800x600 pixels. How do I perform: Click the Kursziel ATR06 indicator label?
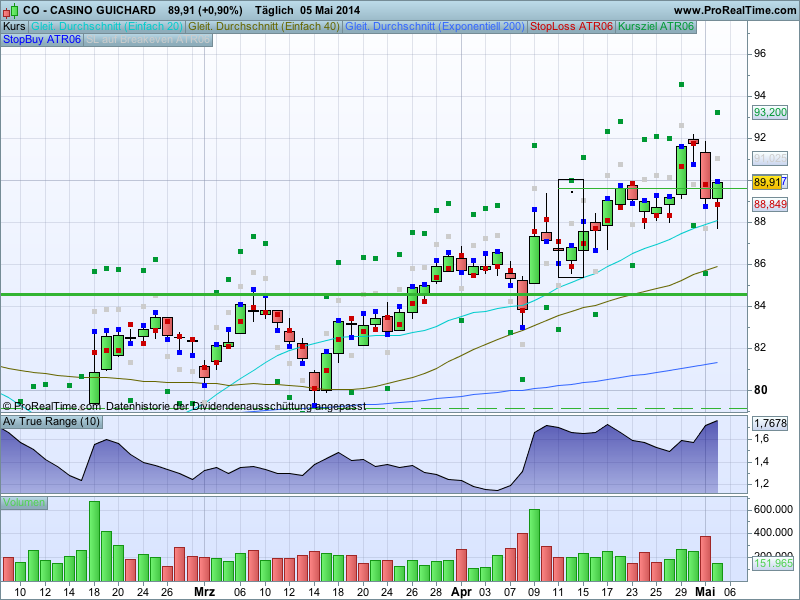click(656, 27)
